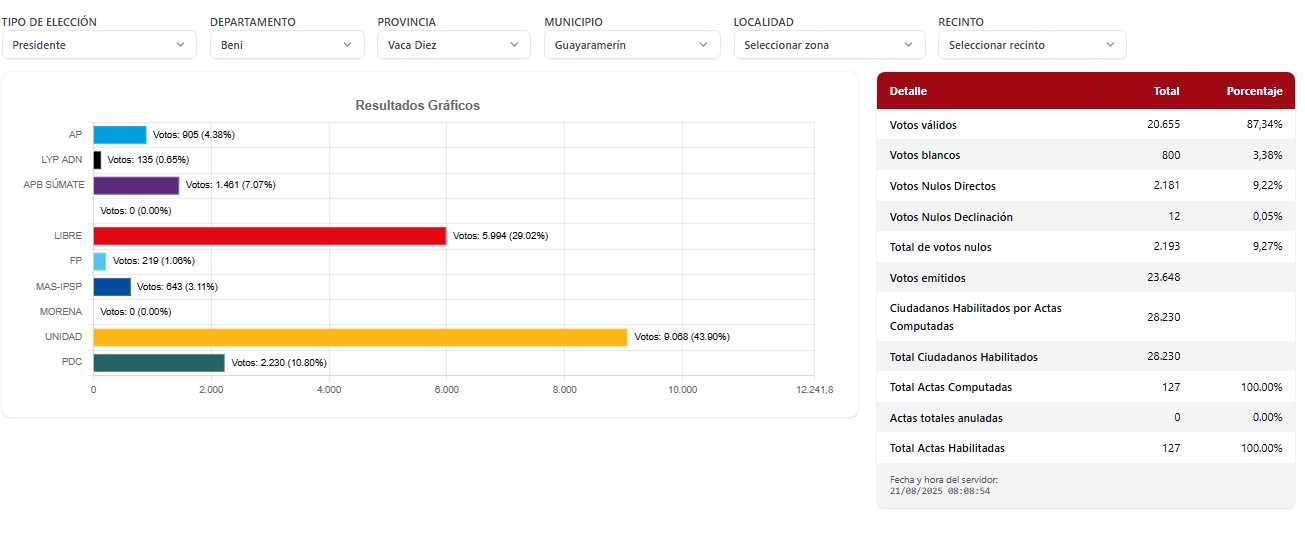Expand the Departamento dropdown showing Beni
This screenshot has height=552, width=1305.
coord(286,45)
